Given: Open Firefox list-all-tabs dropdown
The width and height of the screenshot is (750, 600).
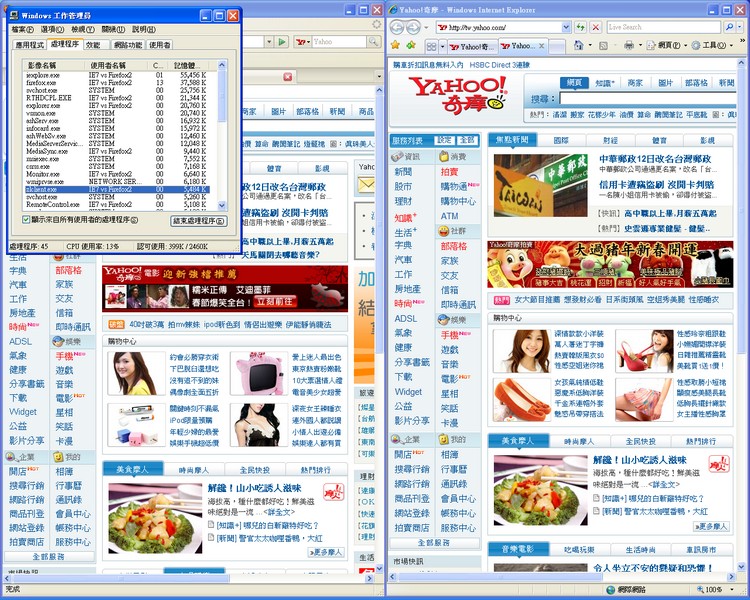Looking at the screenshot, I should coord(379,77).
